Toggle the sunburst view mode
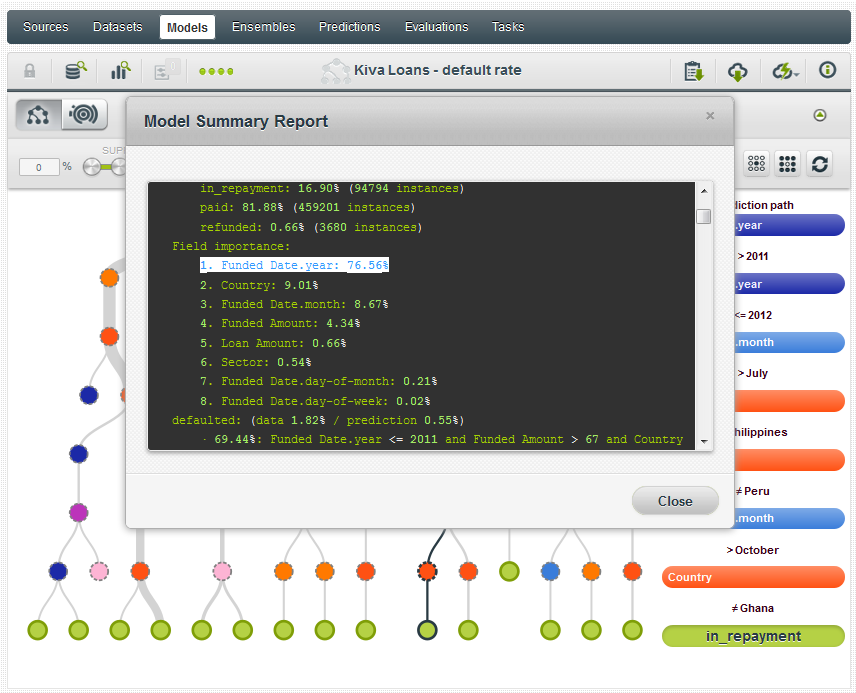Viewport: 856px width, 693px height. tap(85, 116)
